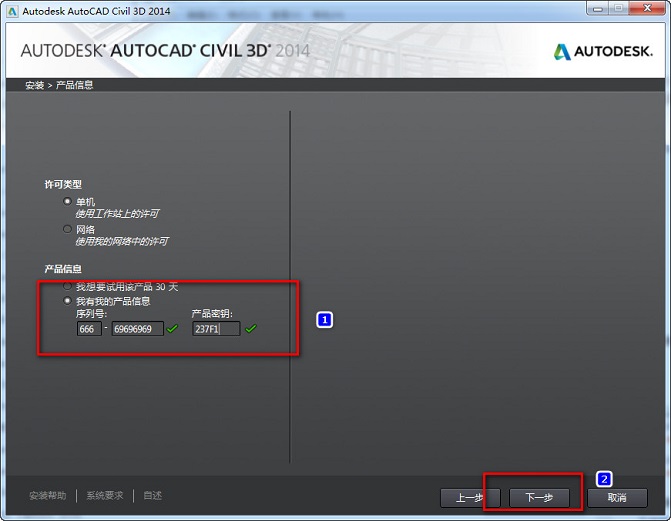Viewport: 671px width, 521px height.
Task: Click the product key field containing 237F1
Action: click(216, 329)
